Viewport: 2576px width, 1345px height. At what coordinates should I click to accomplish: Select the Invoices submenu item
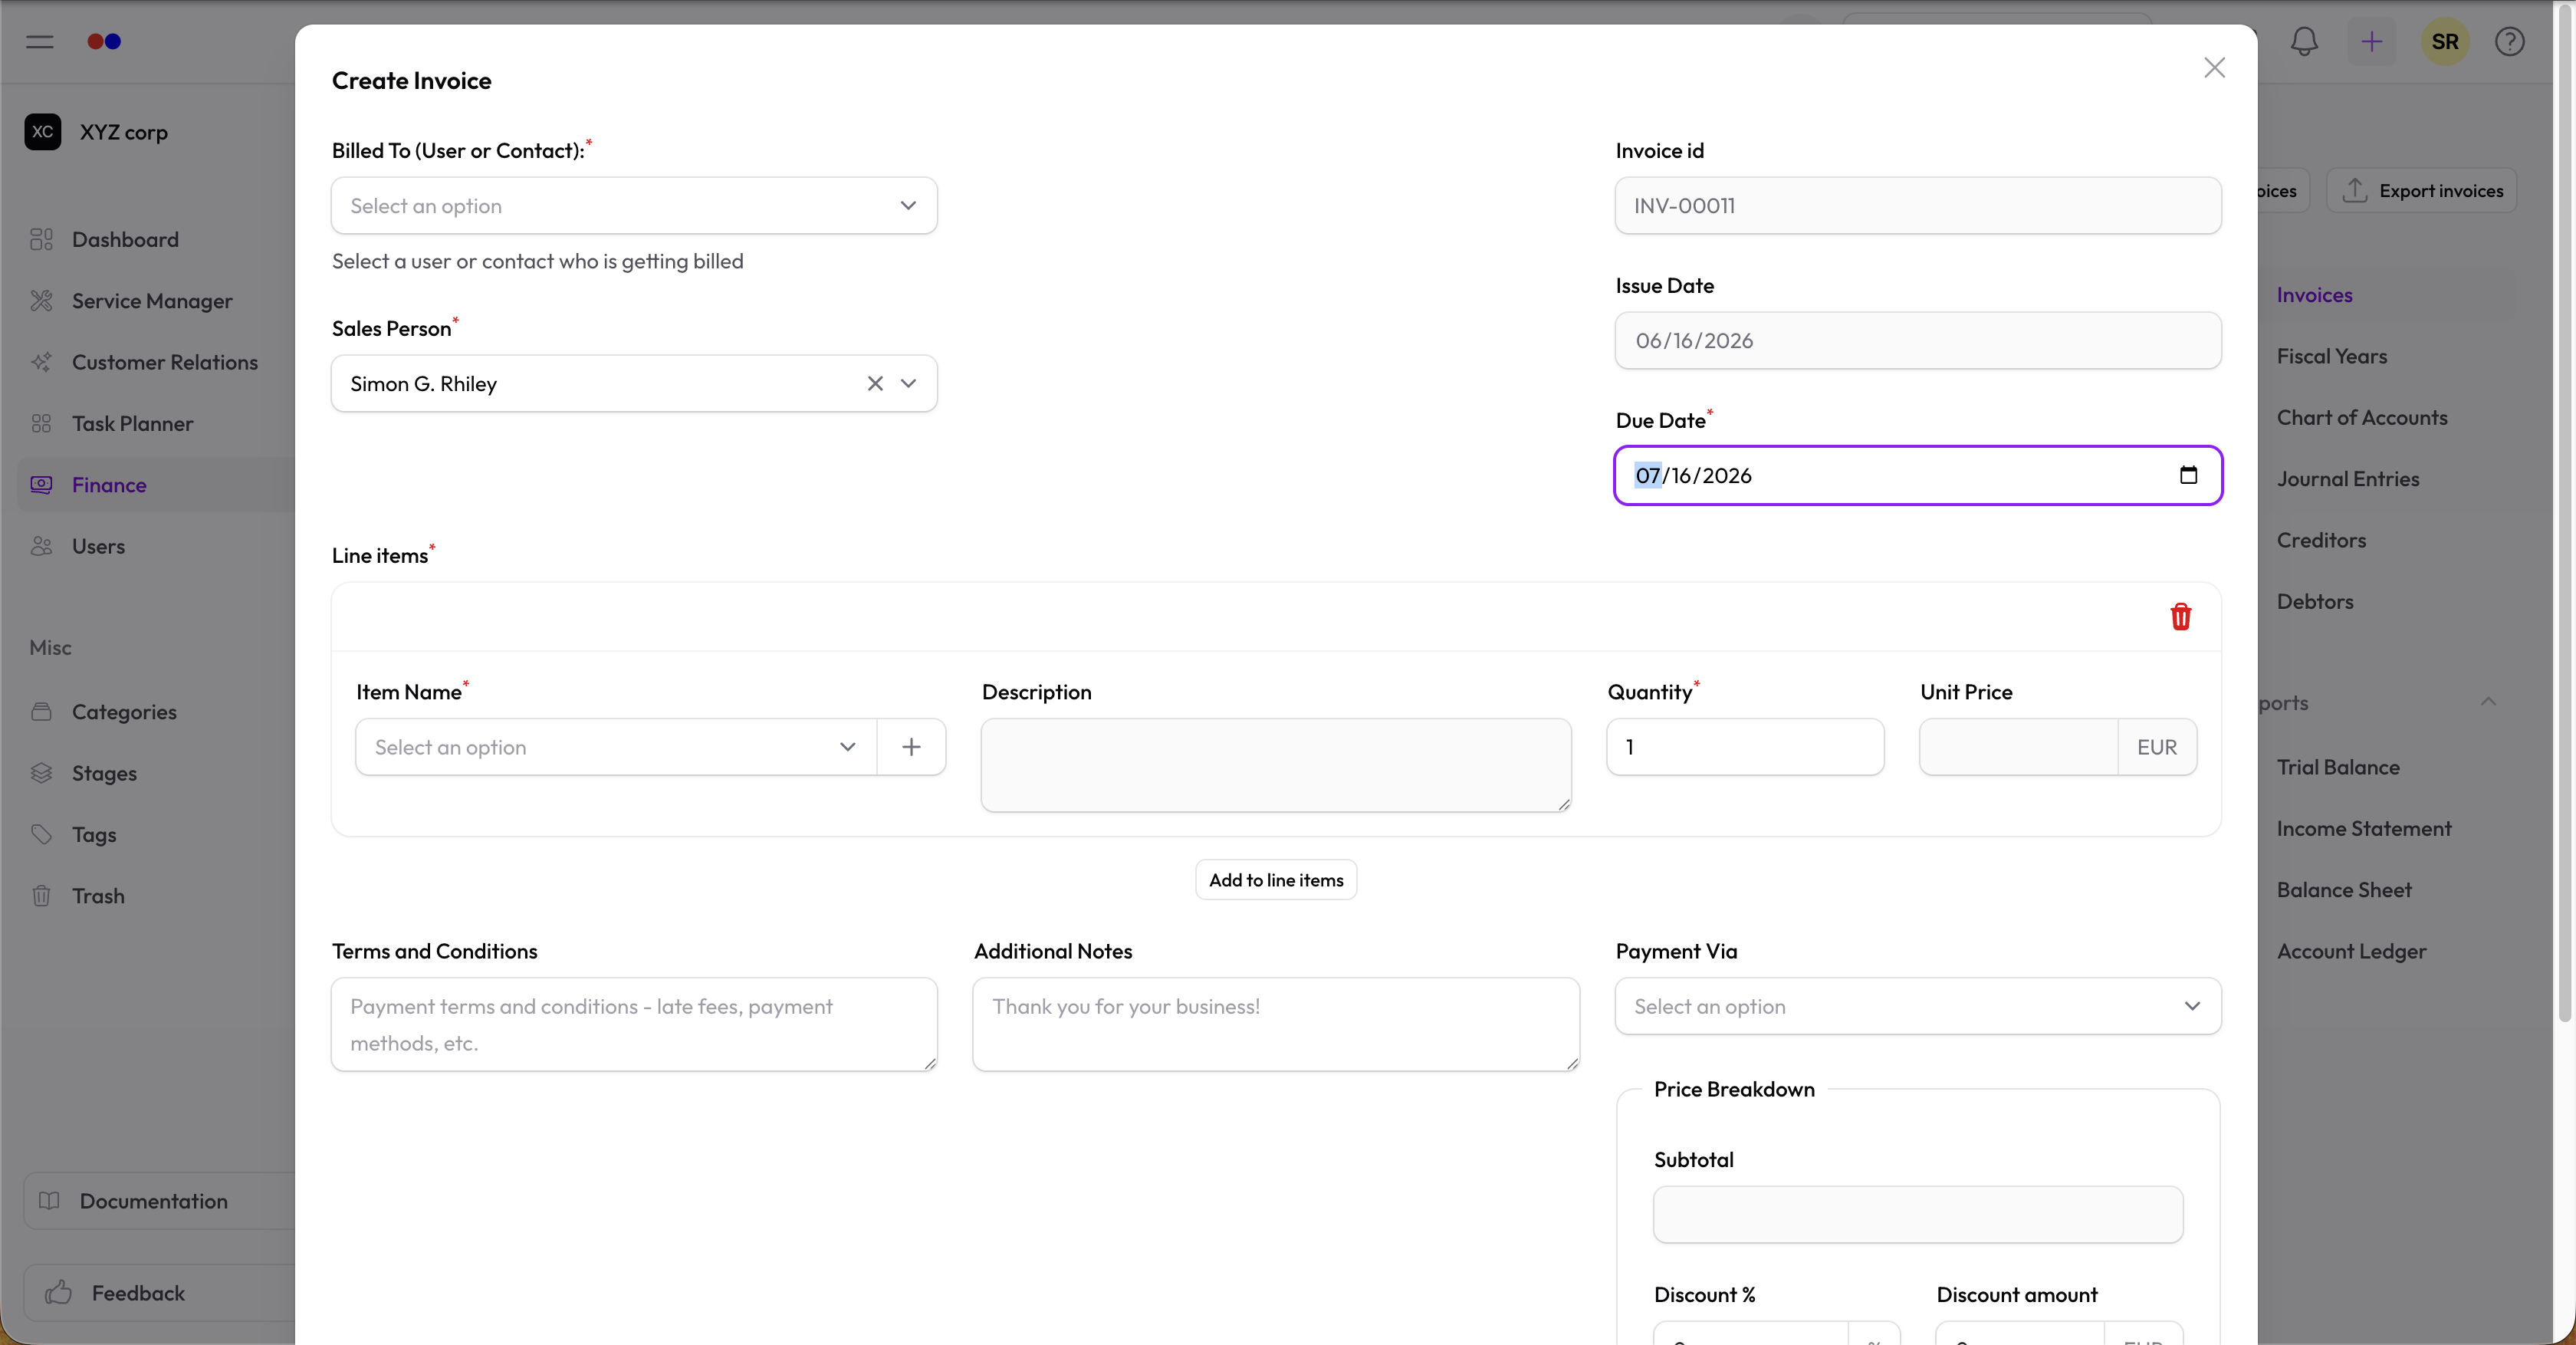pyautogui.click(x=2314, y=295)
